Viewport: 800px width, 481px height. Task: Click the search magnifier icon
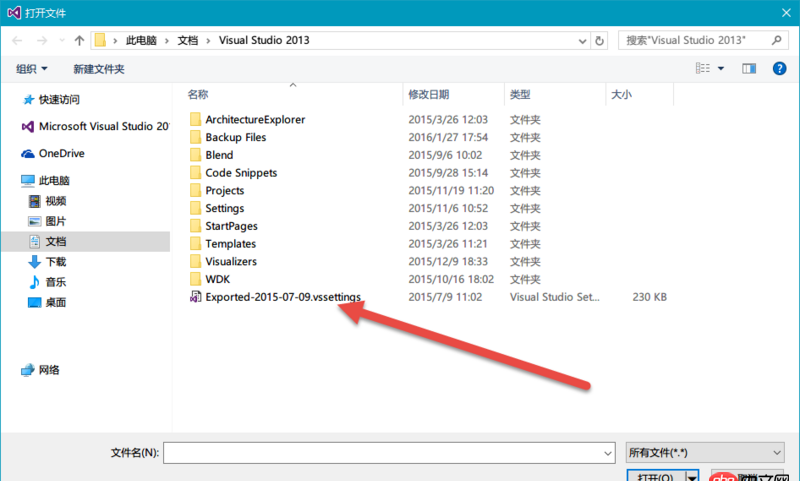coord(777,40)
